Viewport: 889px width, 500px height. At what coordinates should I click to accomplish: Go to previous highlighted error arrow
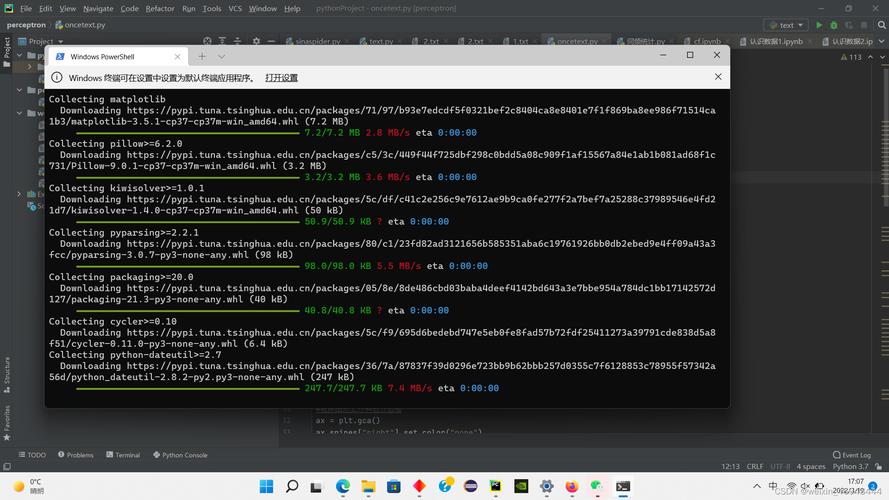point(870,57)
